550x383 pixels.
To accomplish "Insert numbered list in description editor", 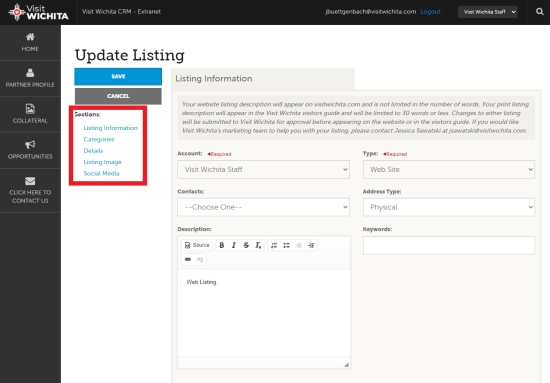I will [x=274, y=245].
